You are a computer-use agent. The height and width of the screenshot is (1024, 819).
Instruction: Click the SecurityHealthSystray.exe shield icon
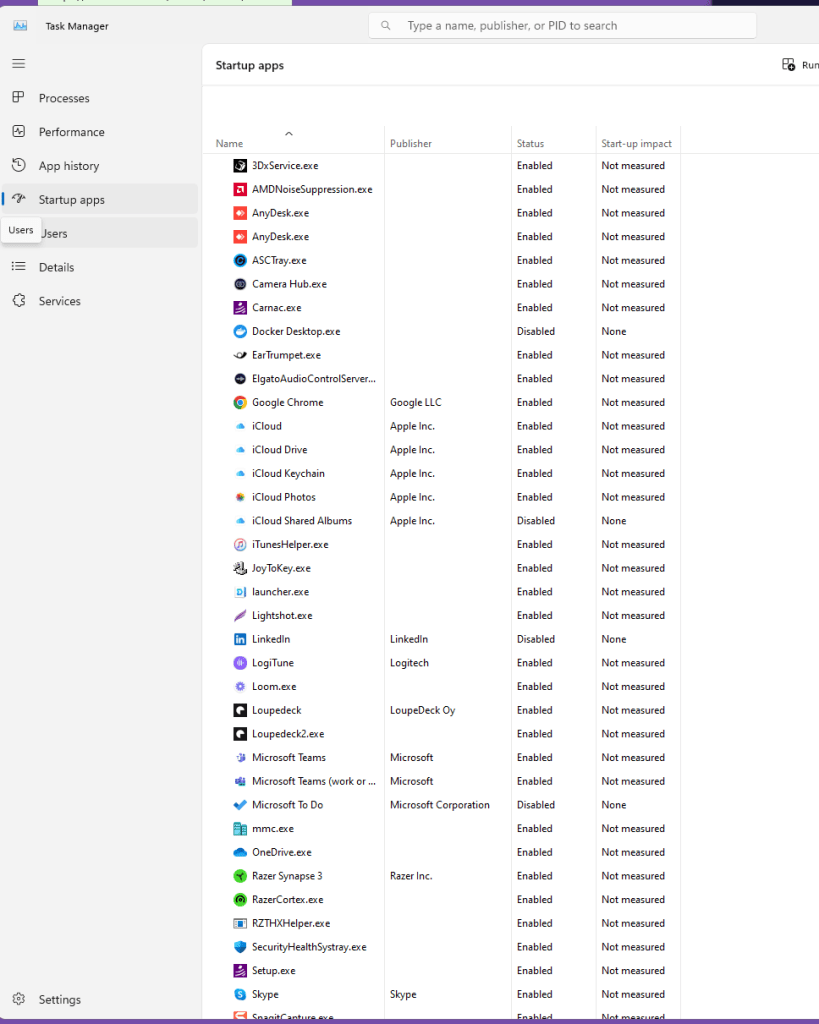(x=240, y=947)
